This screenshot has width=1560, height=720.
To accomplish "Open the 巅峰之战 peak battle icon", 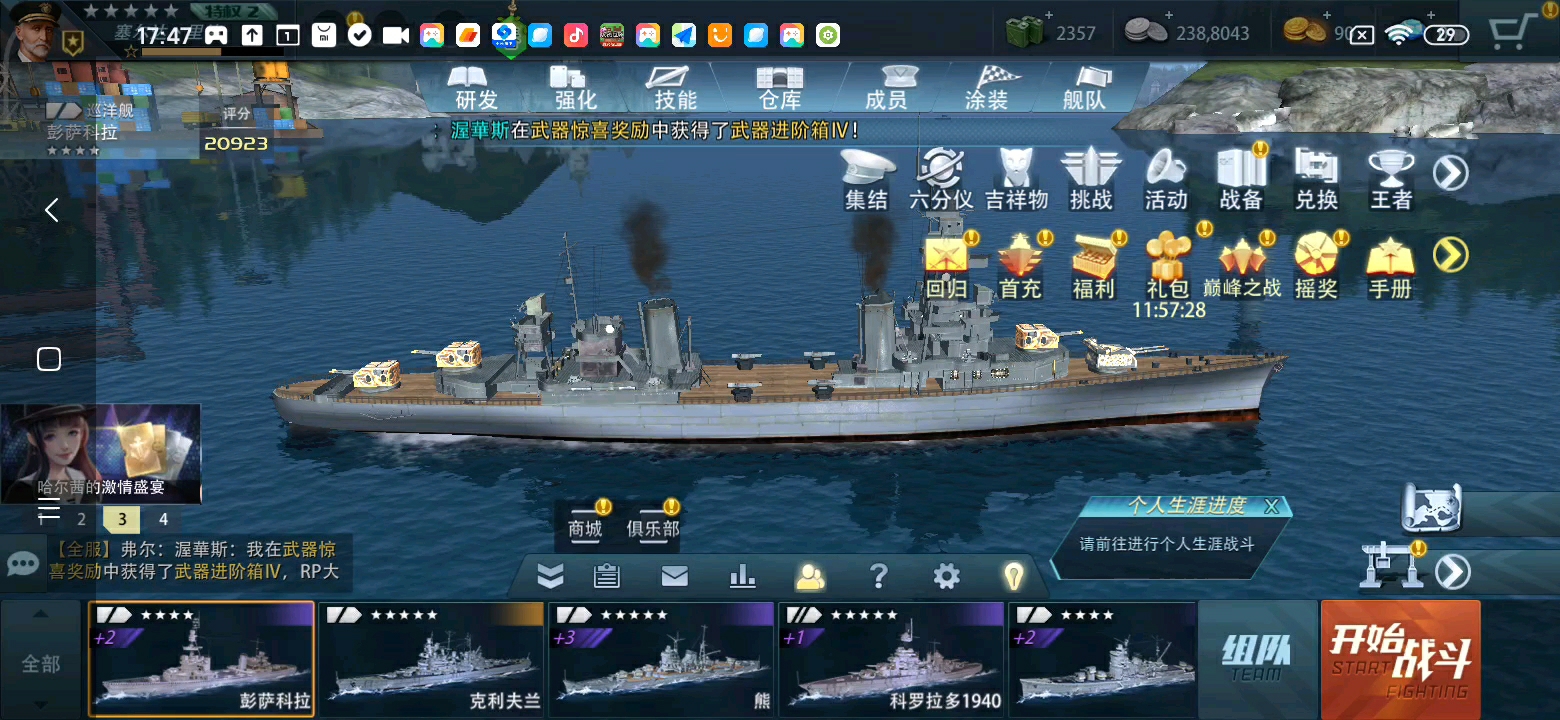I will (1243, 267).
